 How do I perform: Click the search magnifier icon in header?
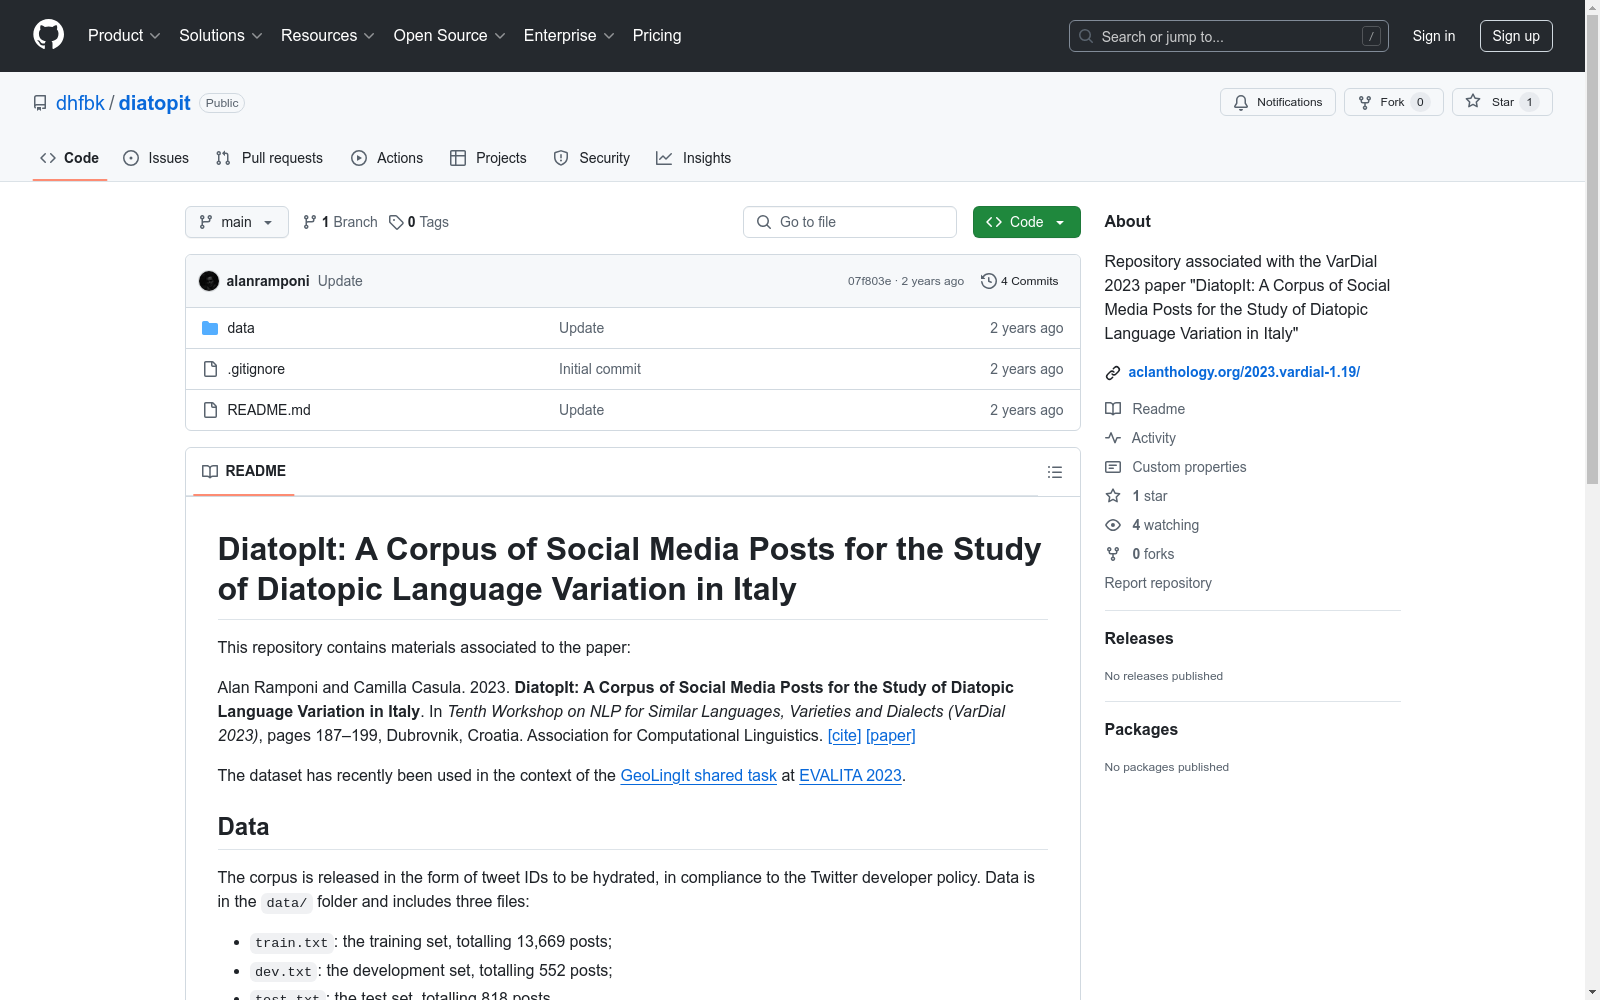coord(1086,36)
